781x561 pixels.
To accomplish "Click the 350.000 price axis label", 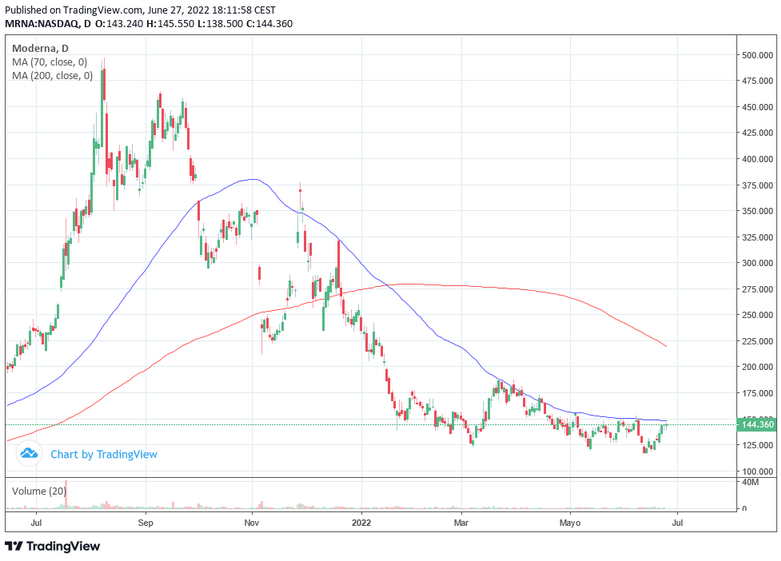I will (758, 211).
